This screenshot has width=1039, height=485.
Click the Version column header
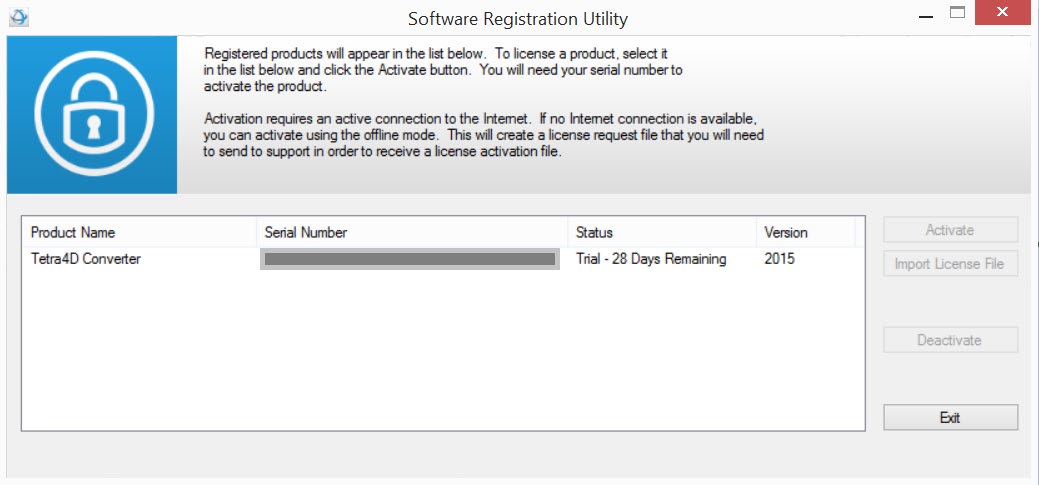[x=806, y=233]
